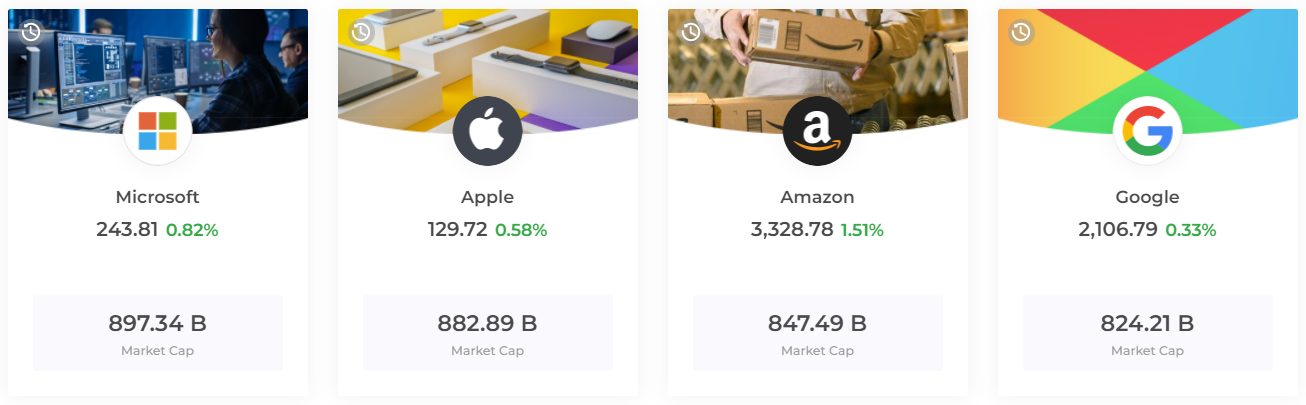Click history clock icon on Apple card
Viewport: 1306px width, 405px height.
point(361,32)
